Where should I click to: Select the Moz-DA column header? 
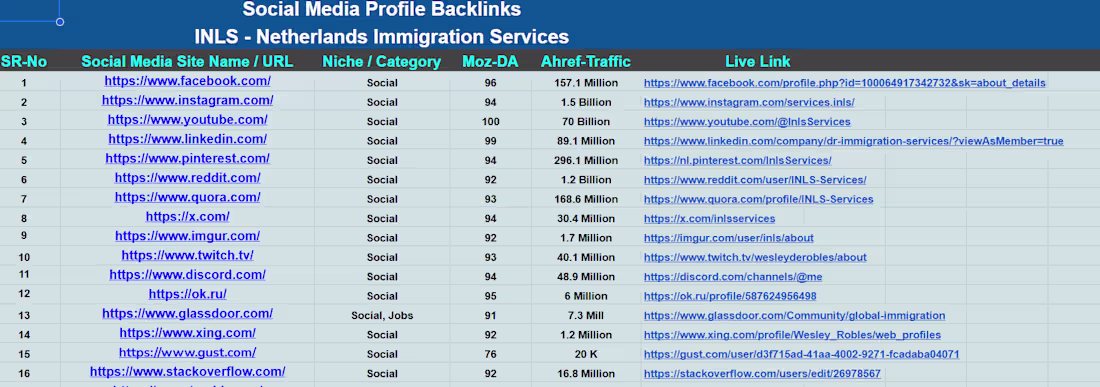point(490,62)
